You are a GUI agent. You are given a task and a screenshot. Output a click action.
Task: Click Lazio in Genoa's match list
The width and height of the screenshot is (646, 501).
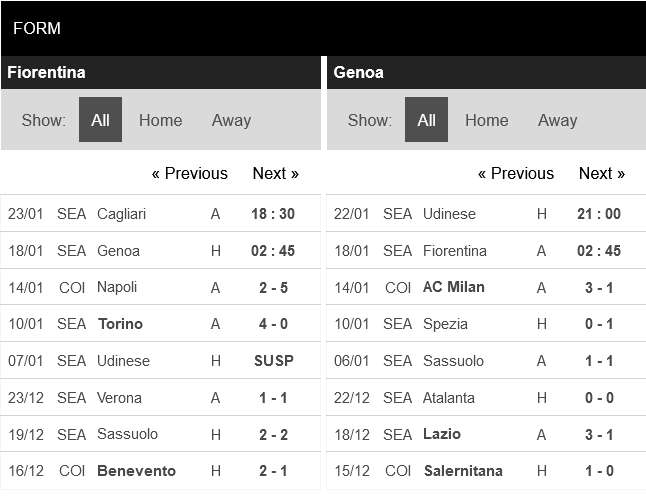[x=441, y=434]
